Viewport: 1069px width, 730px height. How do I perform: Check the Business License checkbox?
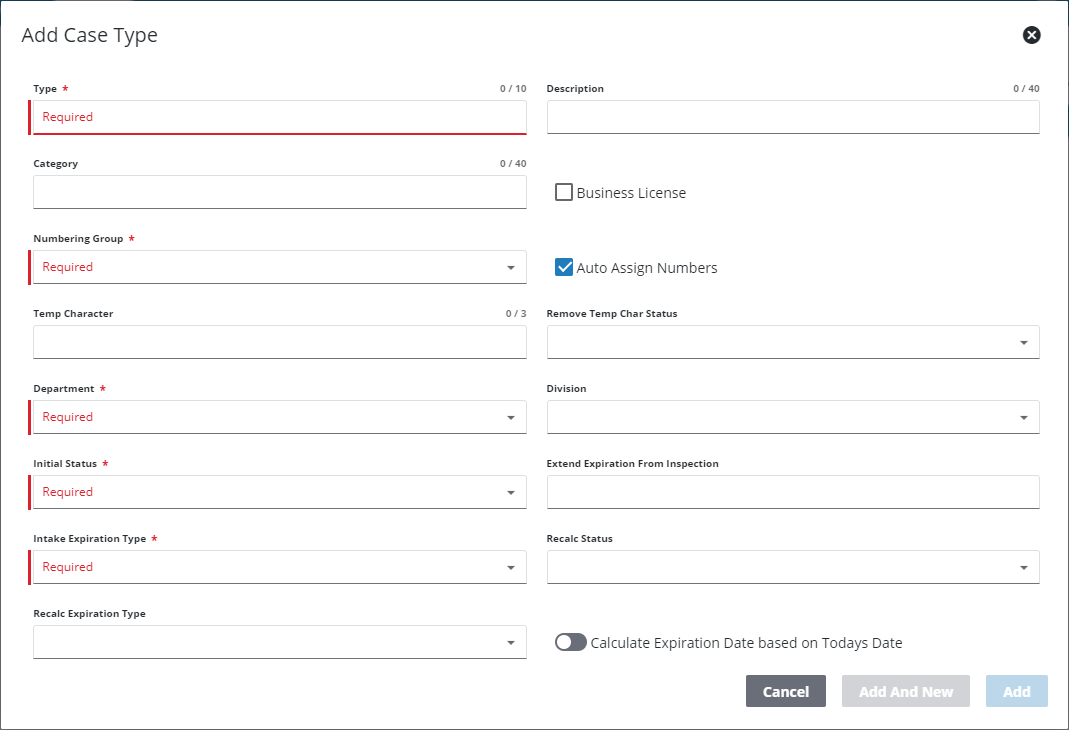(564, 192)
